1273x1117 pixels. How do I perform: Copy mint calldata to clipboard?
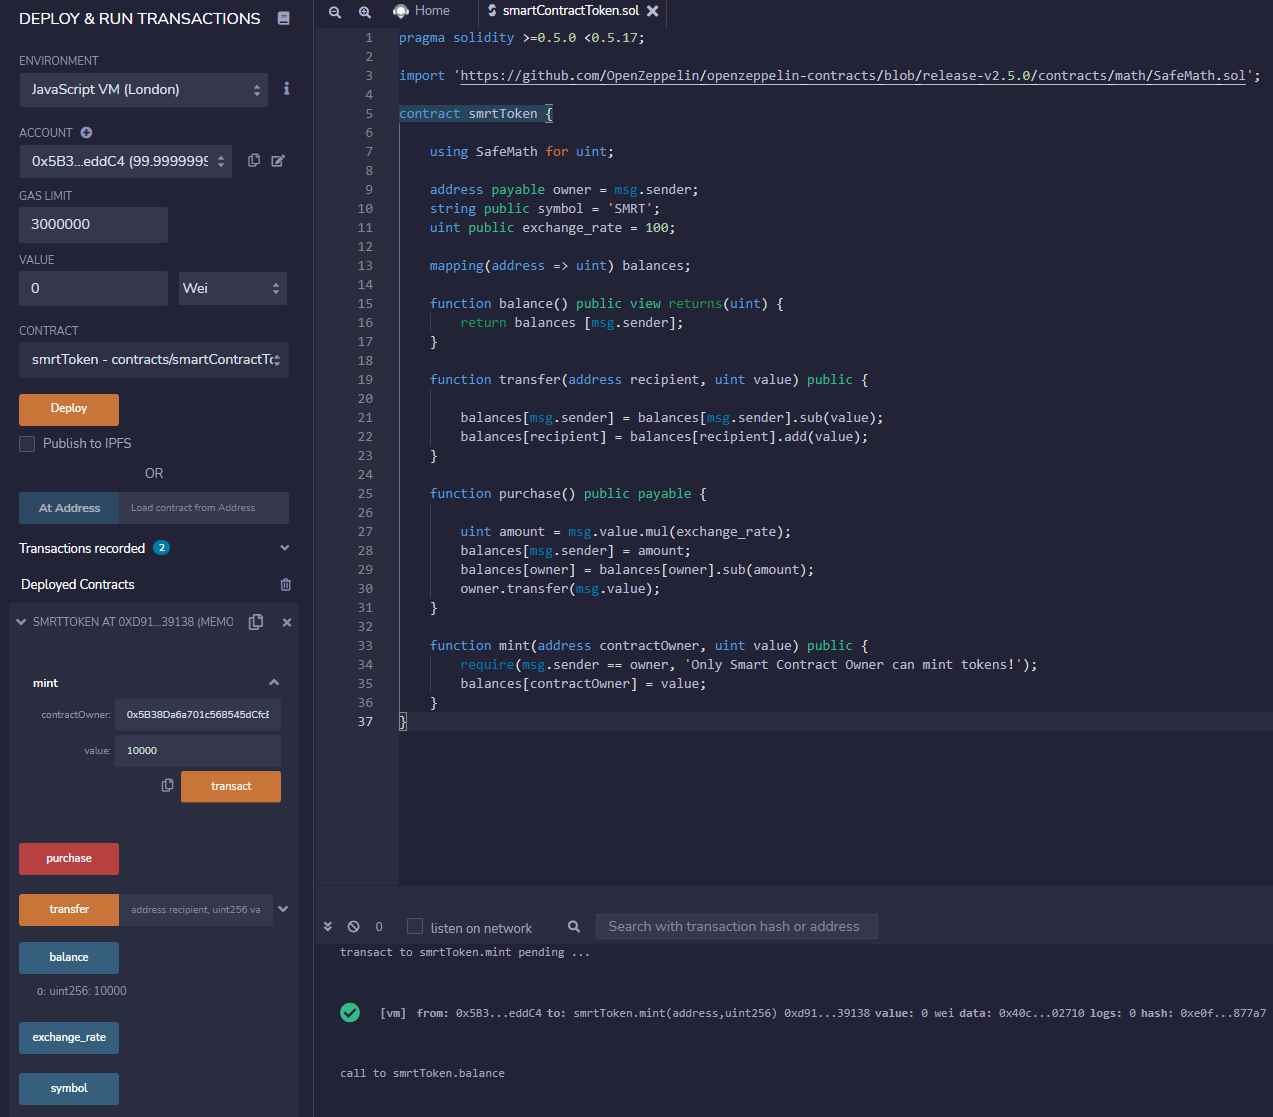(167, 786)
